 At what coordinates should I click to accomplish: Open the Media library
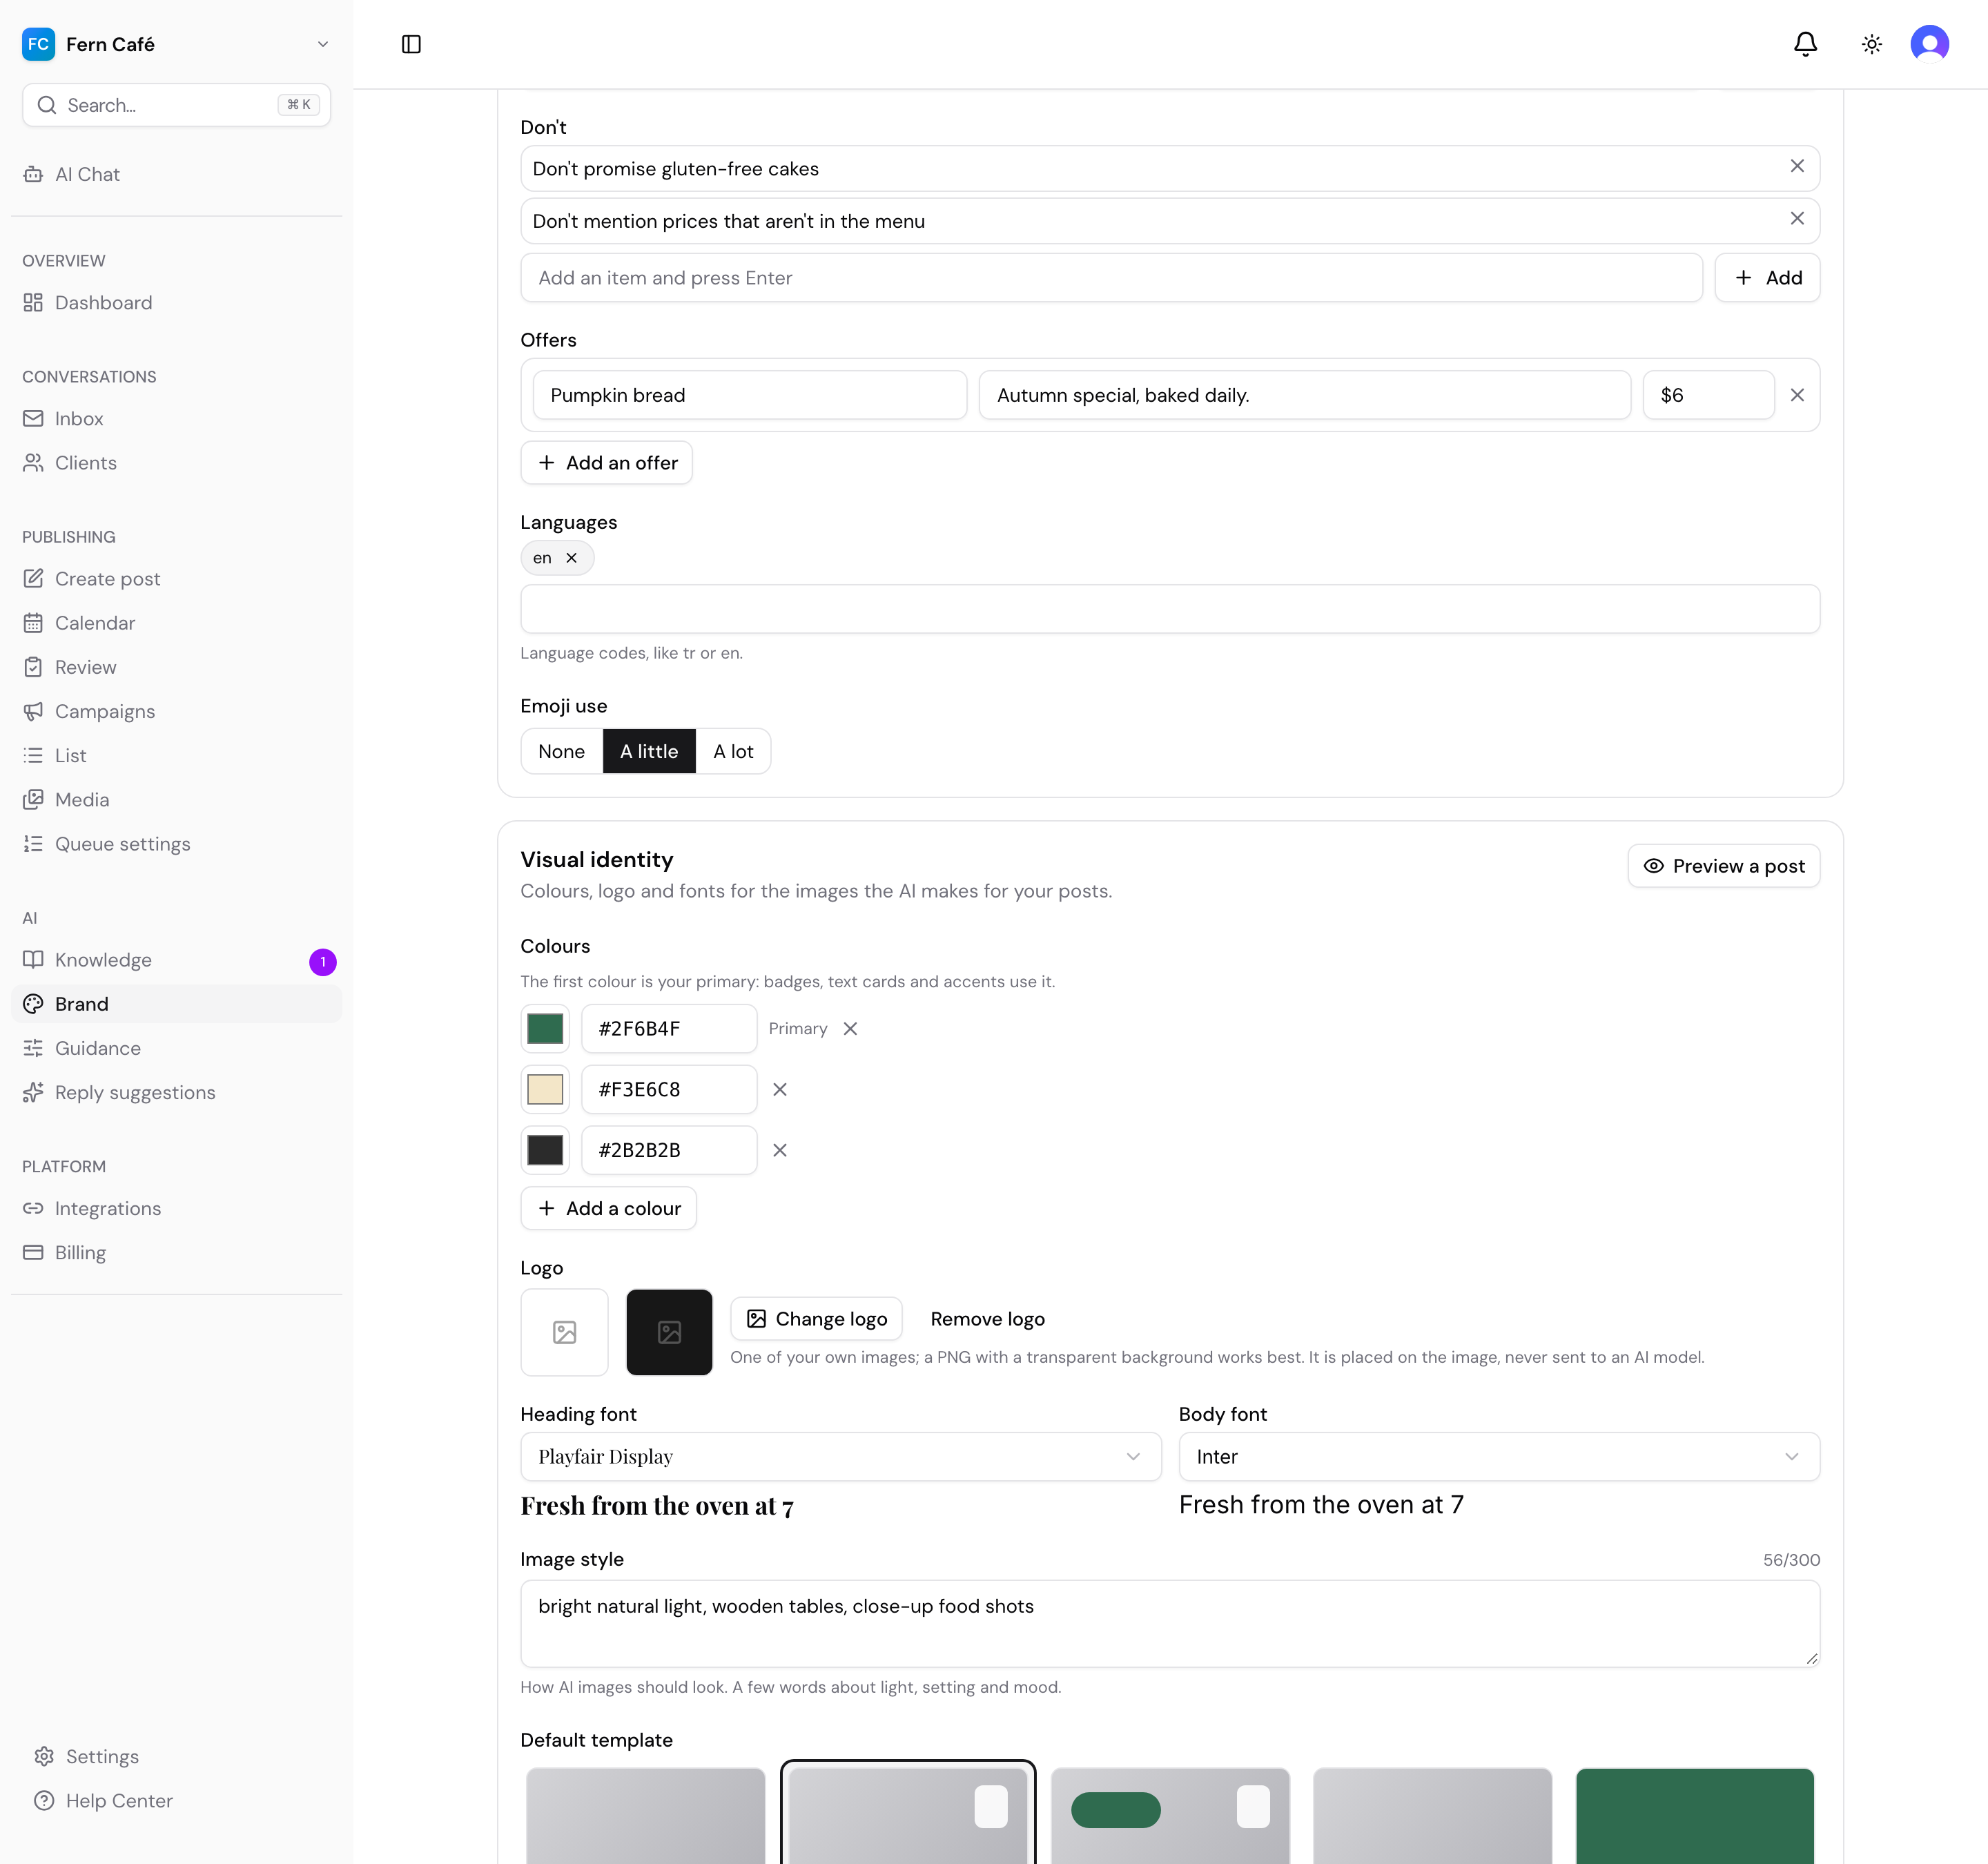tap(176, 799)
